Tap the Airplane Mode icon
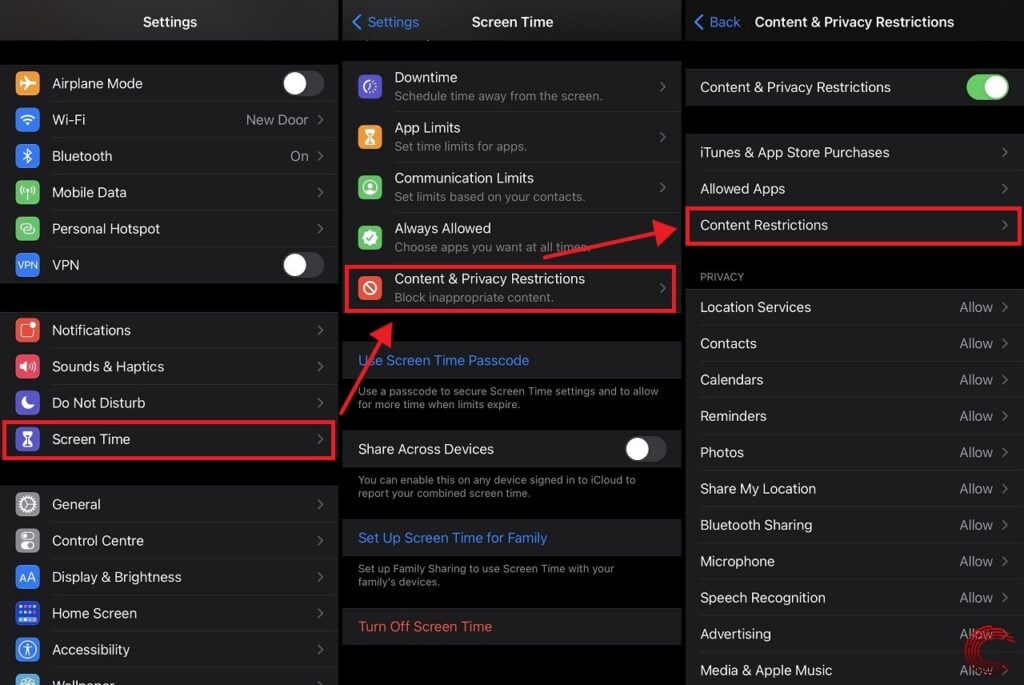 tap(27, 84)
